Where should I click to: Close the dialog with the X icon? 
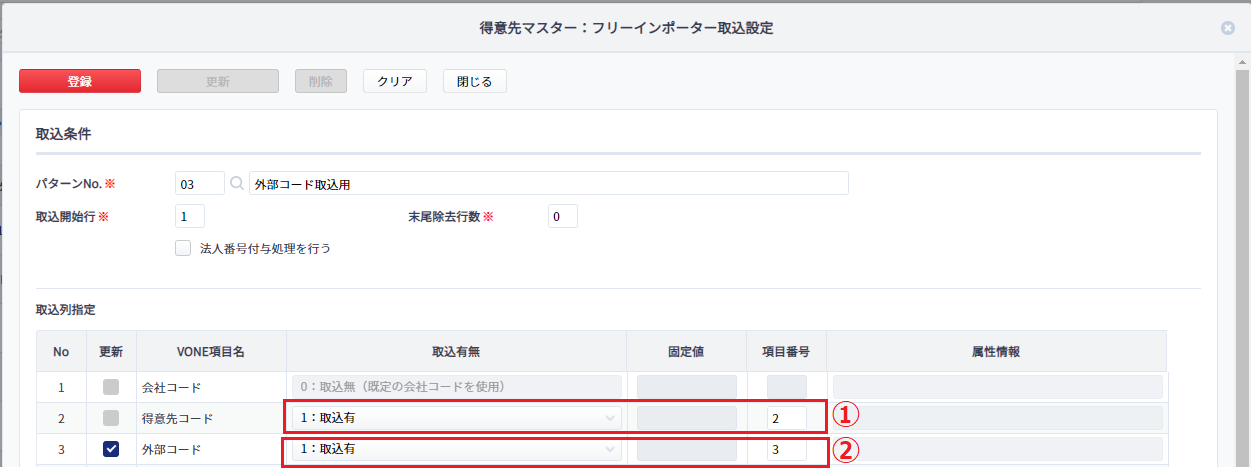click(1228, 28)
